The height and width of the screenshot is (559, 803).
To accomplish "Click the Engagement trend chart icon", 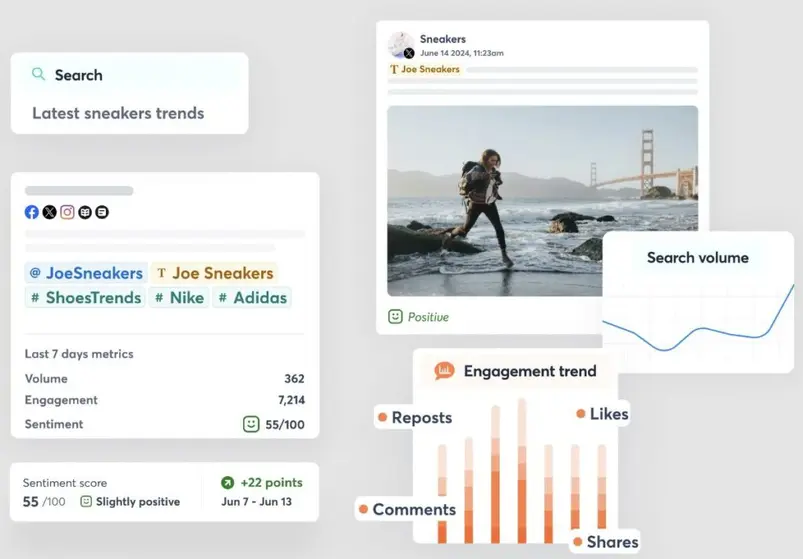I will click(x=444, y=371).
